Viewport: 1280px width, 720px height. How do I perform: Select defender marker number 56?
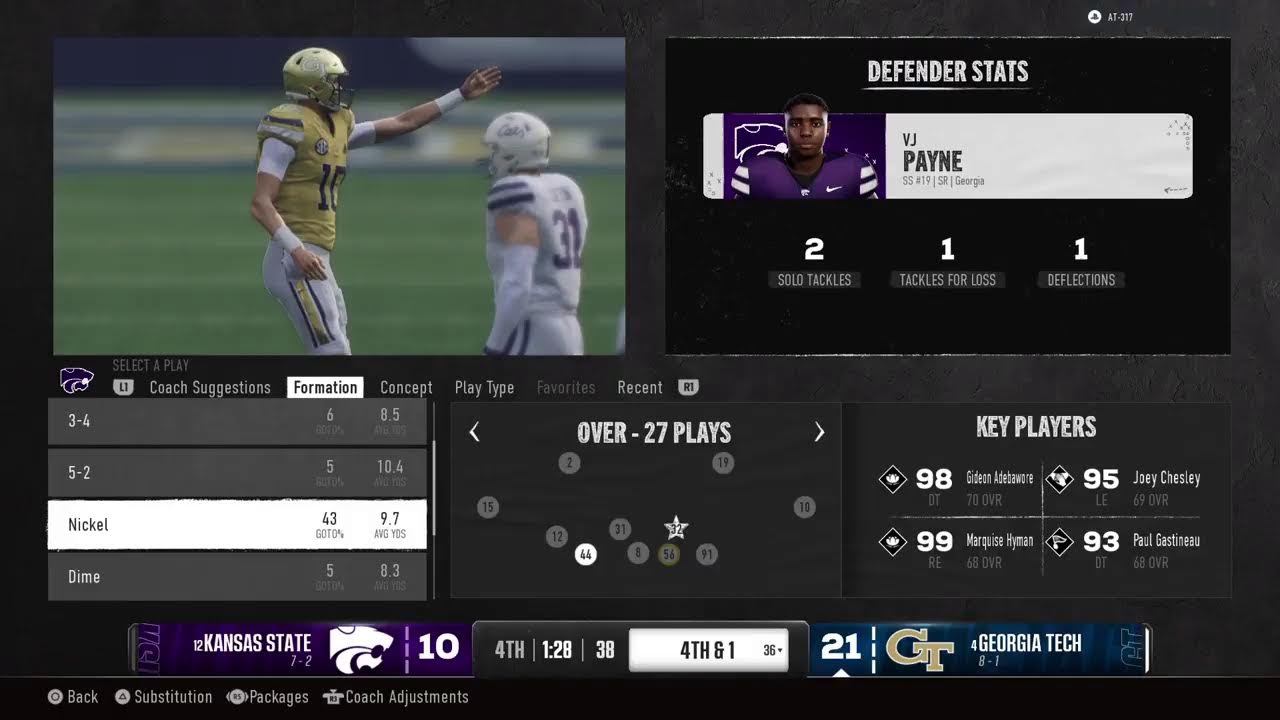point(669,554)
